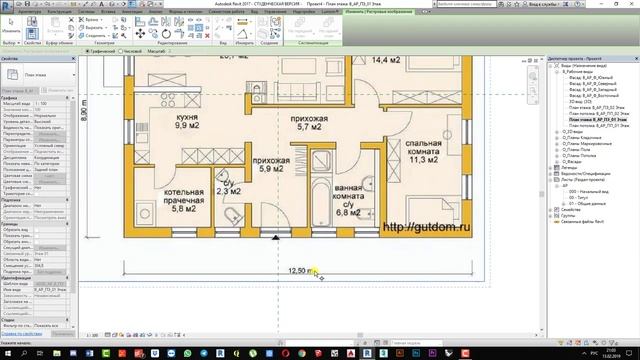Open the 'Конструкция' ribbon tab

pyautogui.click(x=59, y=12)
